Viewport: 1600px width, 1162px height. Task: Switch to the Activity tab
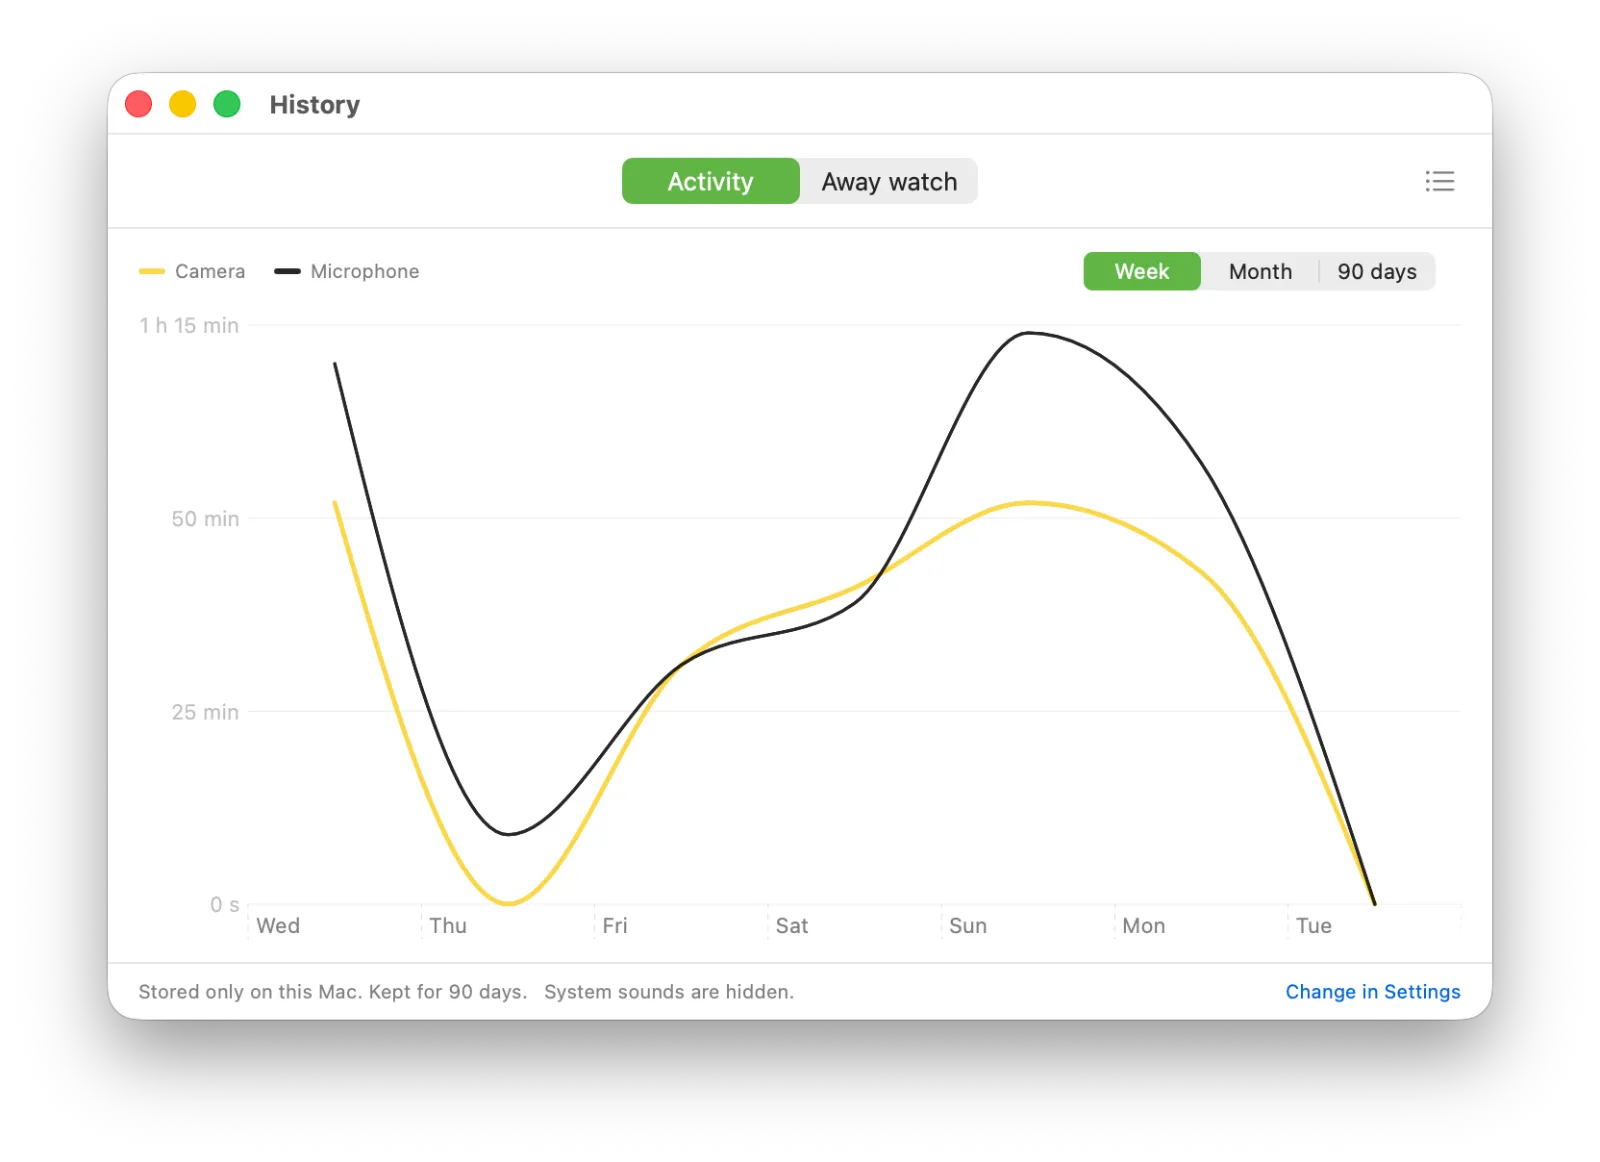pos(711,181)
